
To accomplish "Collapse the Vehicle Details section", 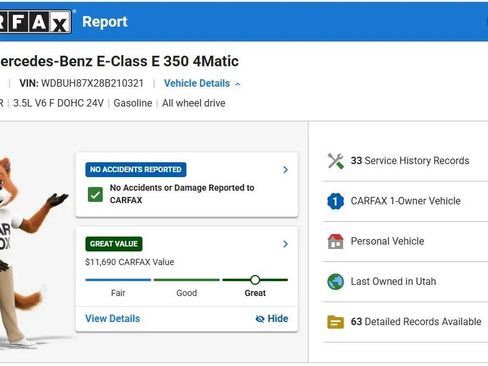I will (x=202, y=83).
